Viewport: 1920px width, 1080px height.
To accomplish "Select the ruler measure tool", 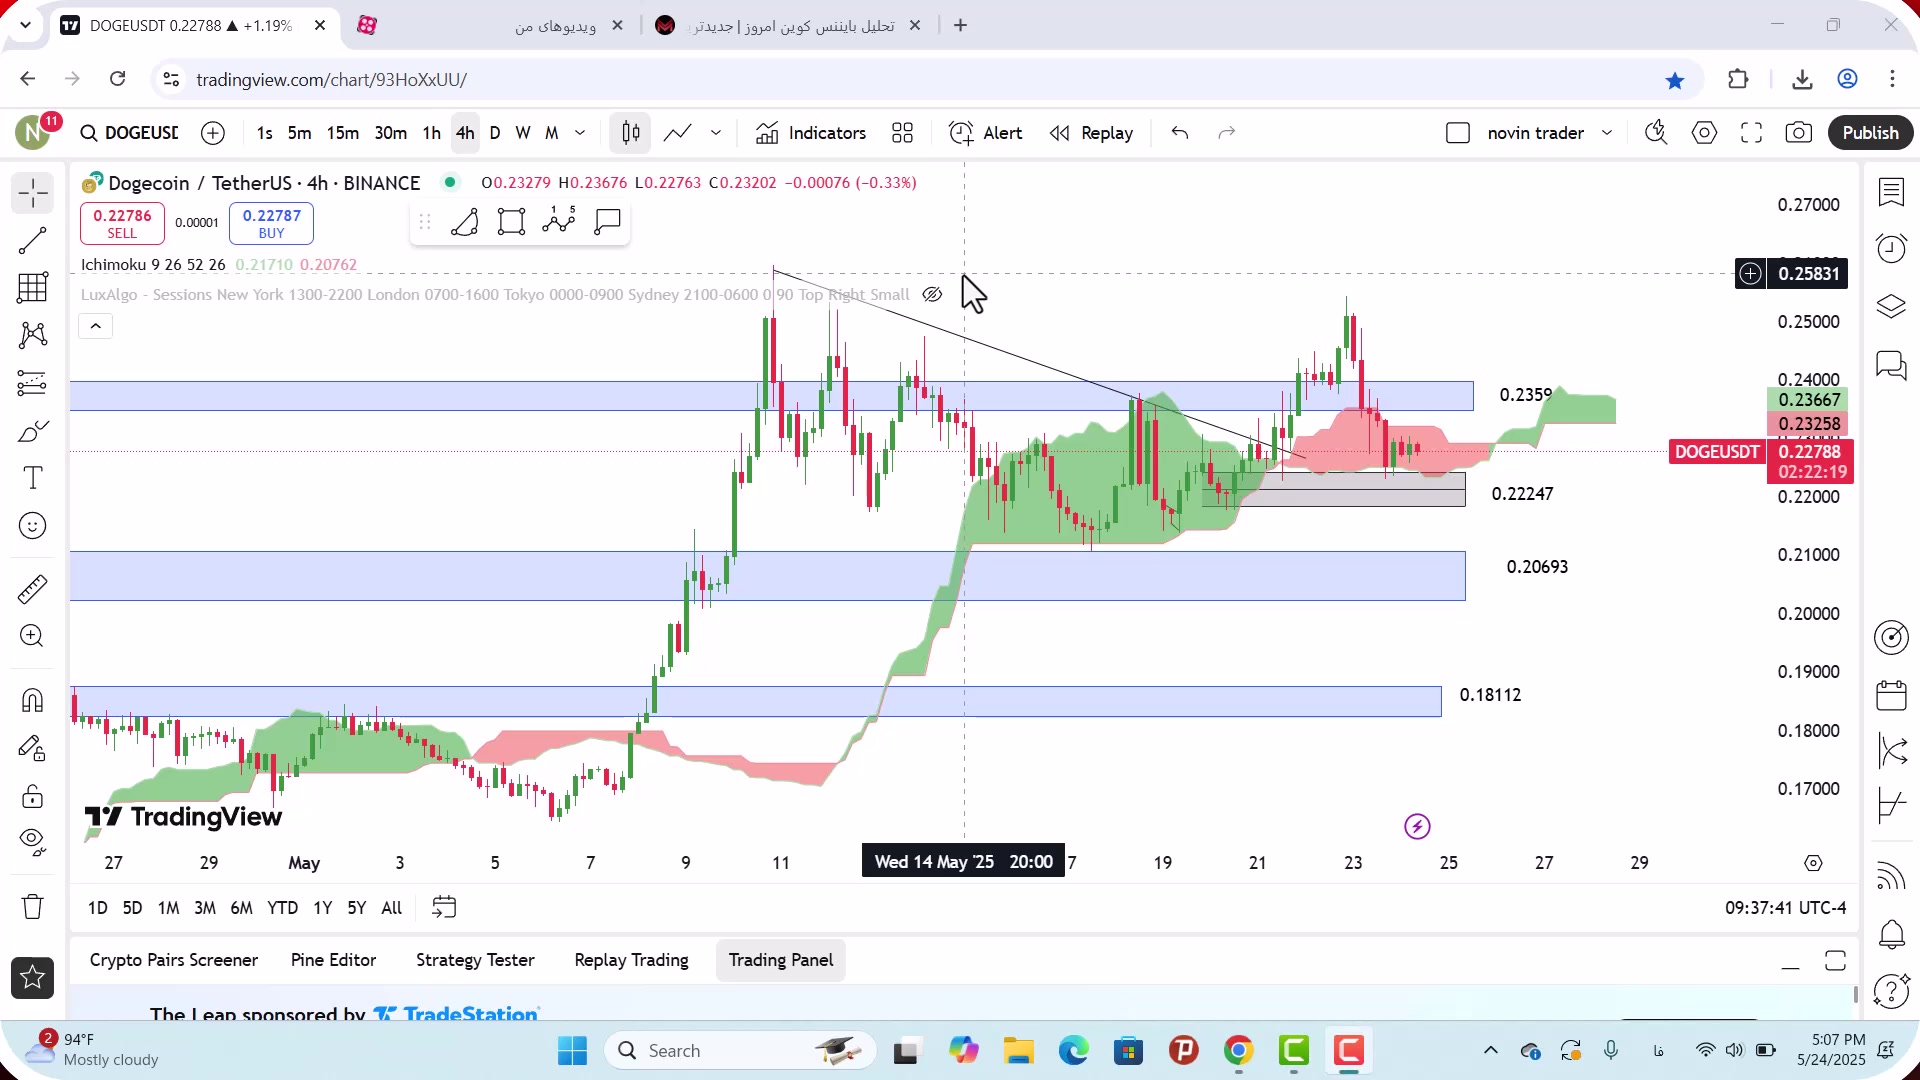I will [x=33, y=589].
